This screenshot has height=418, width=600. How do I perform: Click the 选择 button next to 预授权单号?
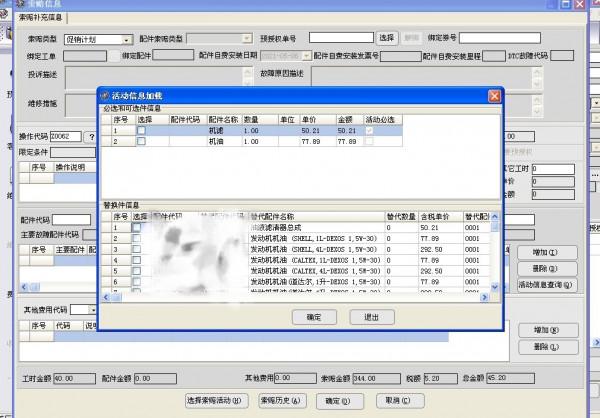click(386, 38)
